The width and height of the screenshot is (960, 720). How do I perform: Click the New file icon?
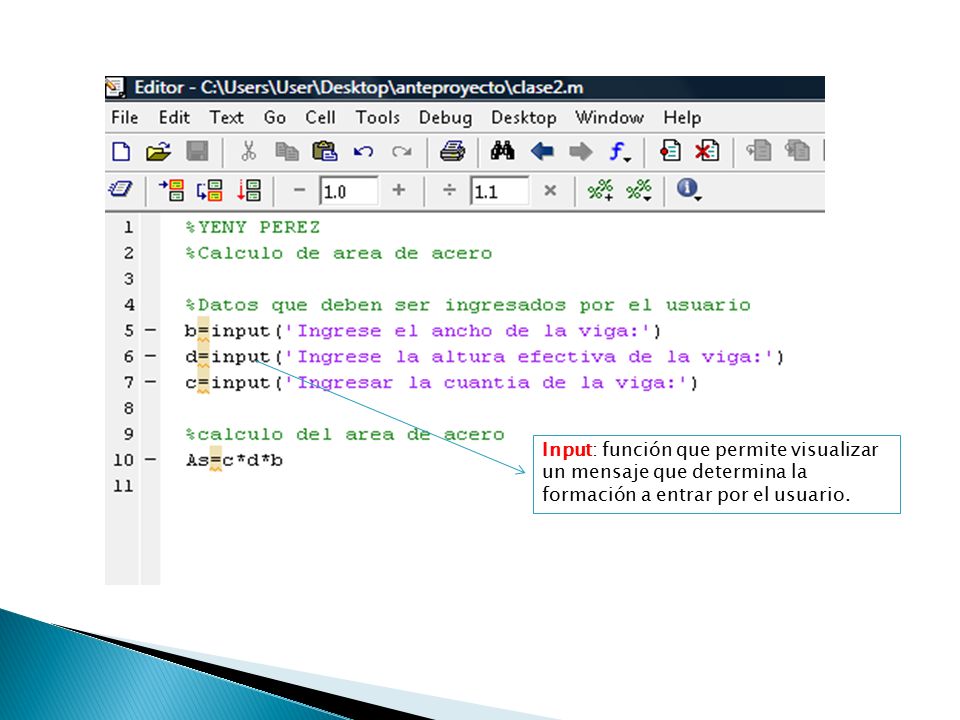pos(121,151)
